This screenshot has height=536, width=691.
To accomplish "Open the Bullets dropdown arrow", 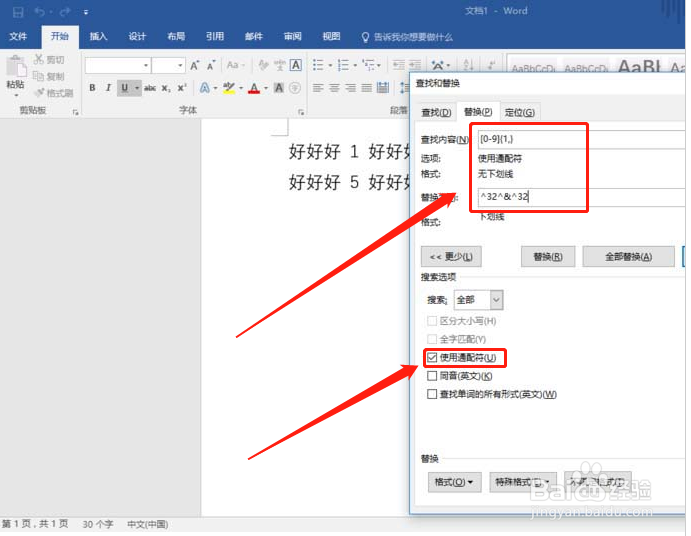I will 330,66.
